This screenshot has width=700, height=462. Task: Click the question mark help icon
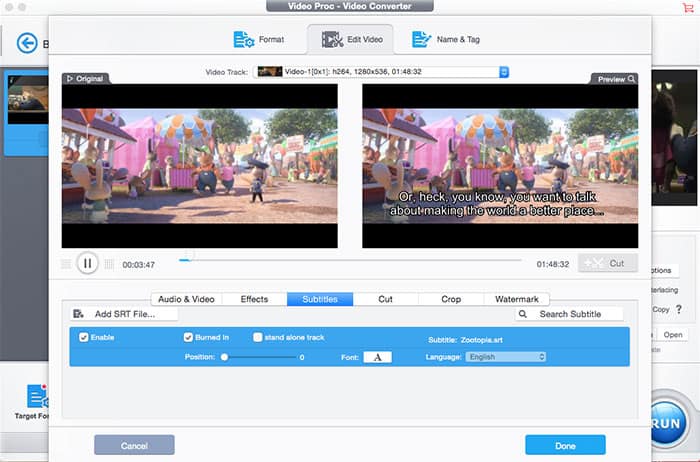coord(679,309)
